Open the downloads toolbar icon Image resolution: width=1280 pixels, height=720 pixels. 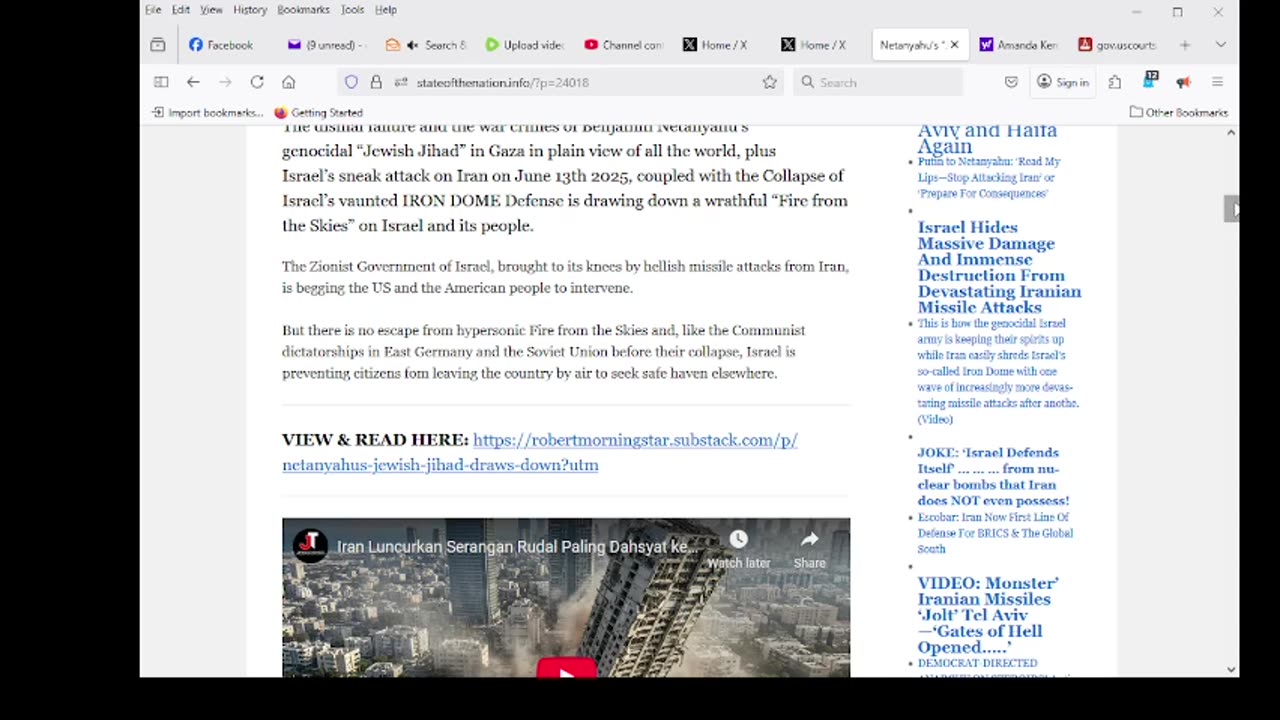pos(1150,81)
